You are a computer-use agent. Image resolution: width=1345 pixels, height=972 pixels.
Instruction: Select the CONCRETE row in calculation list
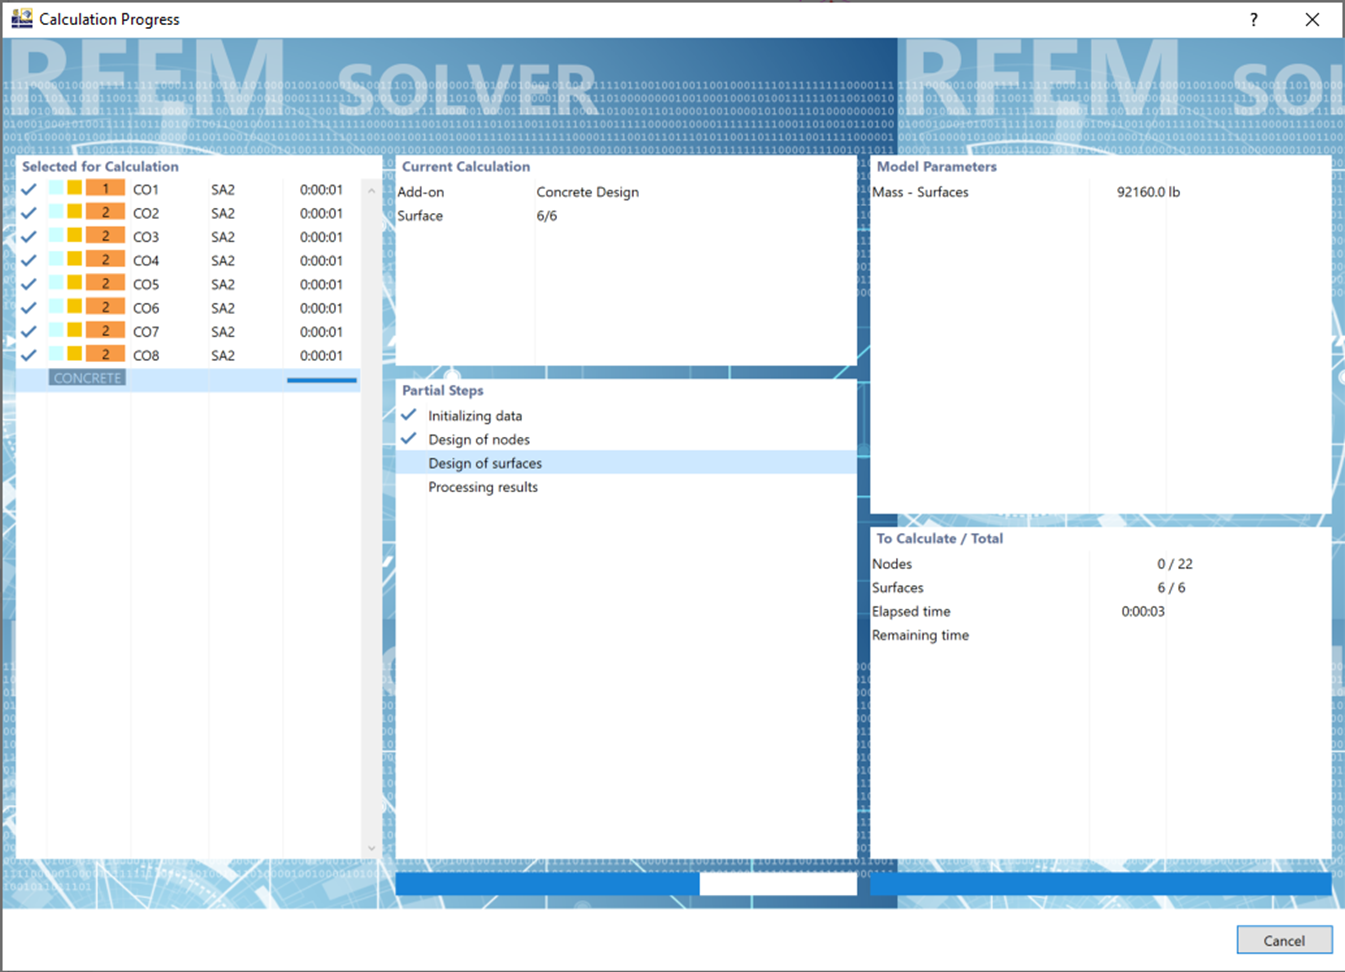[x=188, y=379]
